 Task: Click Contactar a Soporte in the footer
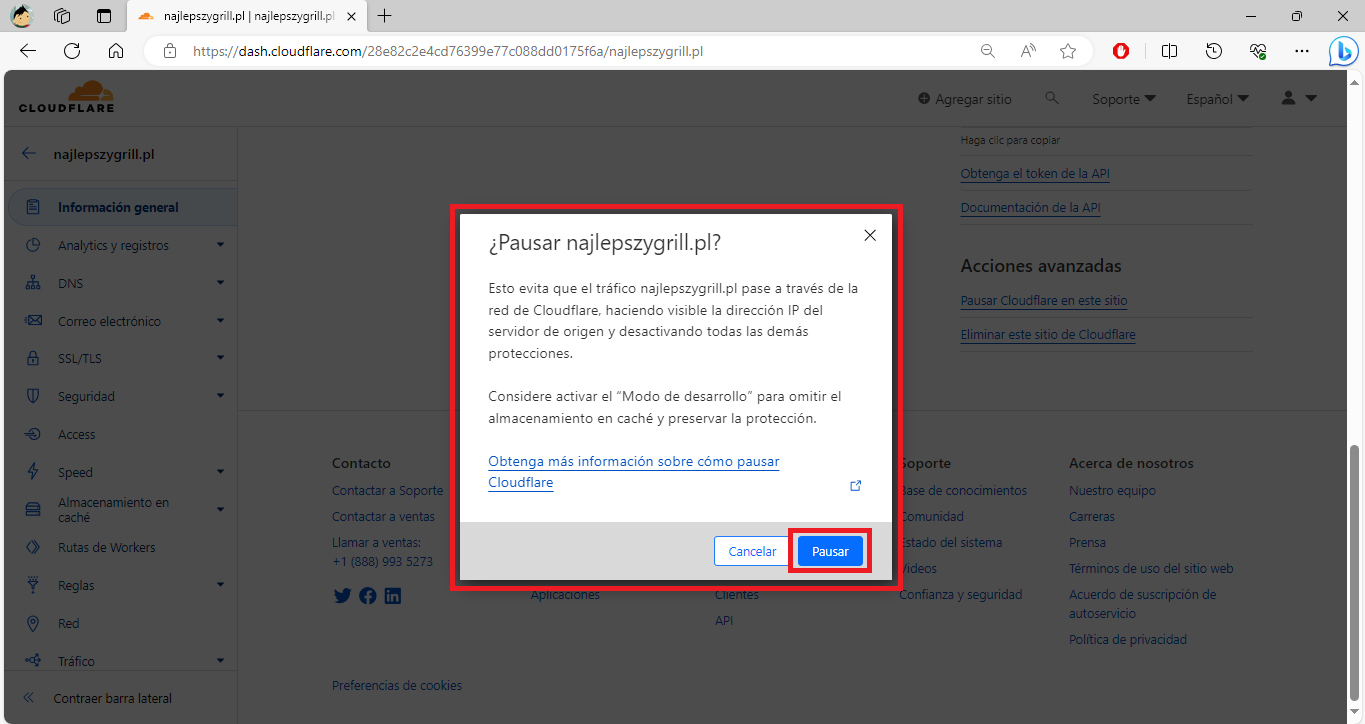tap(387, 491)
